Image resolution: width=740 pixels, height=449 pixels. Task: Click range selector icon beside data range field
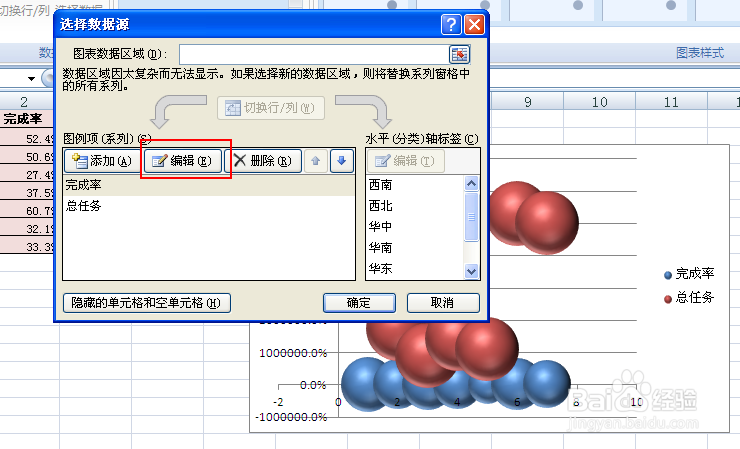point(459,54)
